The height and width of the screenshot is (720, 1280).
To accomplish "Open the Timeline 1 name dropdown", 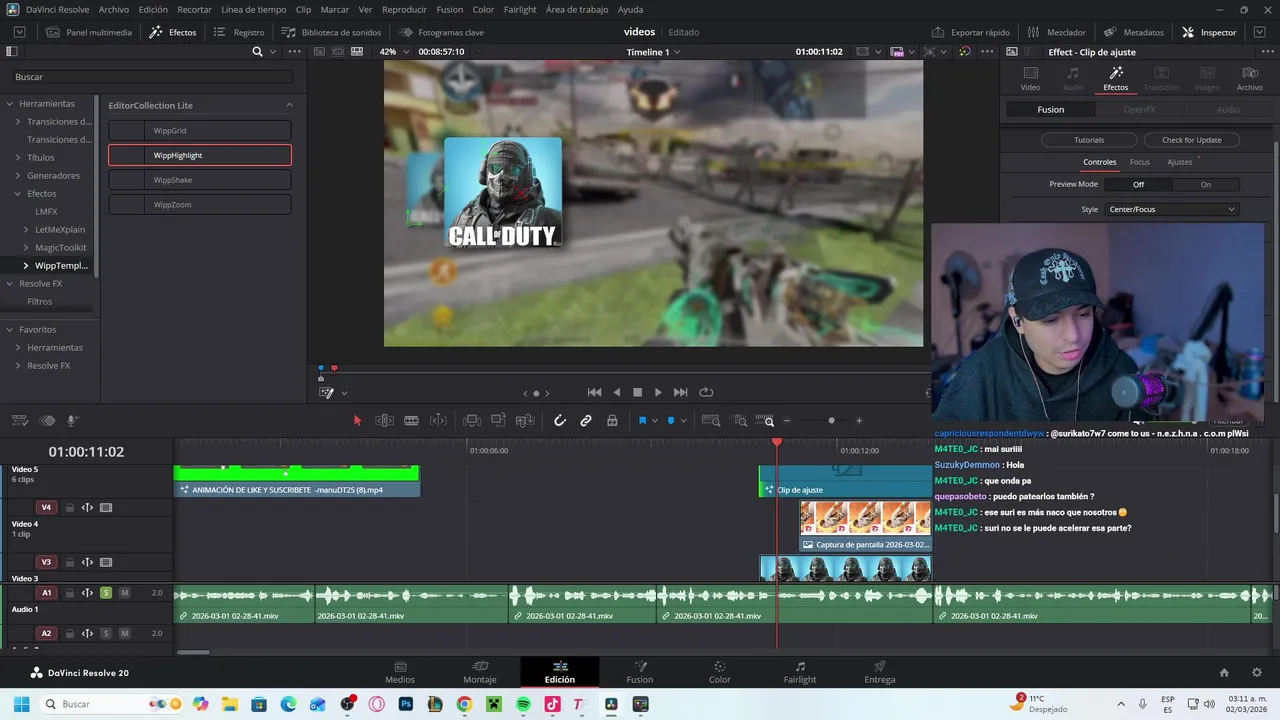I will click(x=653, y=52).
